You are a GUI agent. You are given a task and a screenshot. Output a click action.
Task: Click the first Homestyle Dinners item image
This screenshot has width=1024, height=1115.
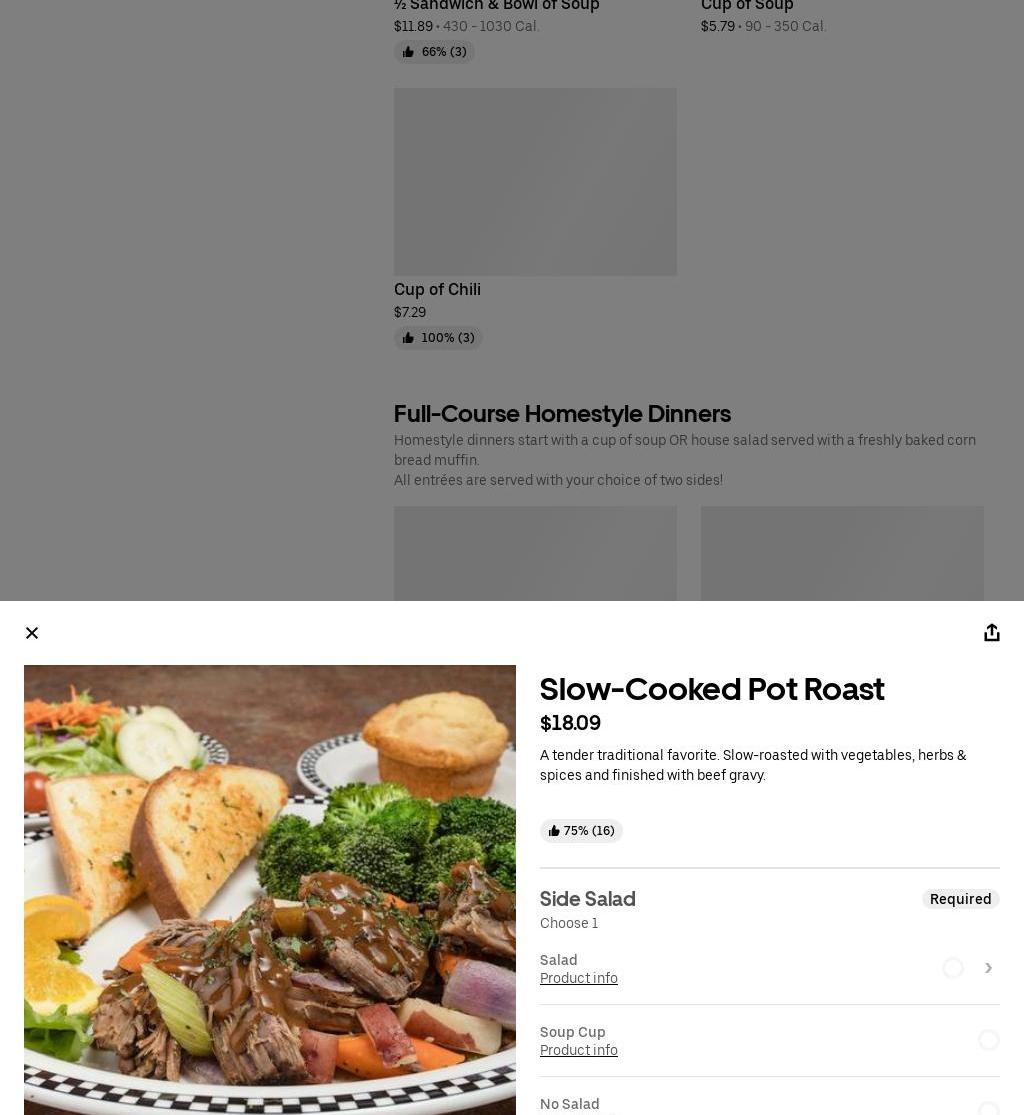coord(535,553)
